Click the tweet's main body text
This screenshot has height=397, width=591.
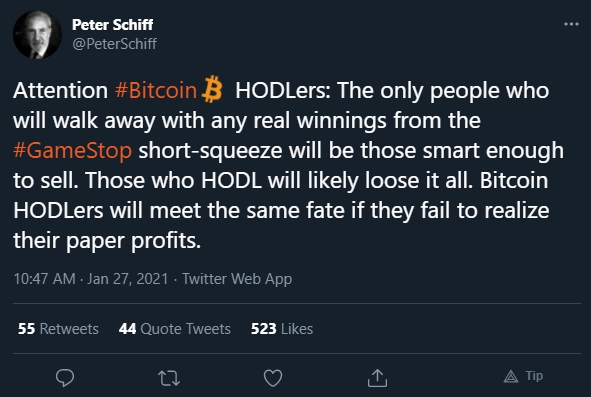pyautogui.click(x=288, y=165)
